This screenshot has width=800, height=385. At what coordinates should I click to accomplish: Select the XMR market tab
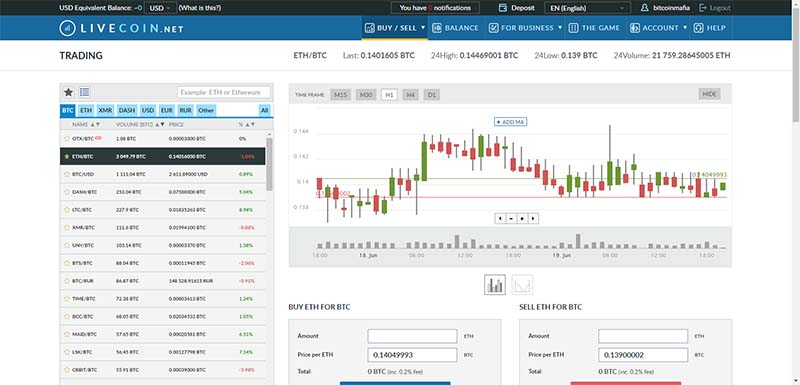pyautogui.click(x=106, y=110)
